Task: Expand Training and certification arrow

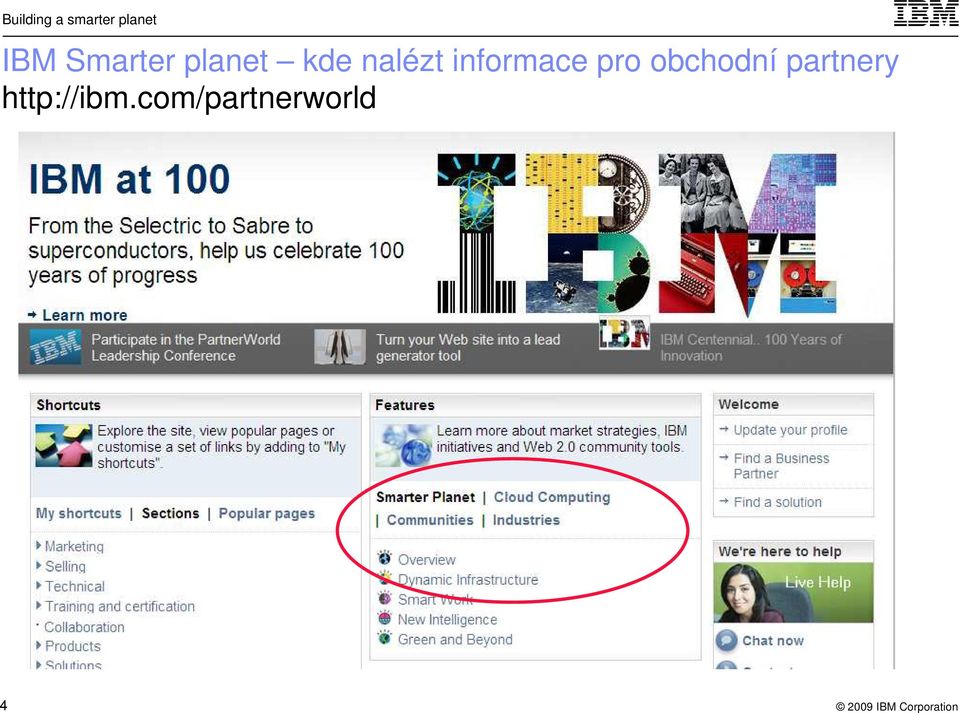Action: [39, 606]
